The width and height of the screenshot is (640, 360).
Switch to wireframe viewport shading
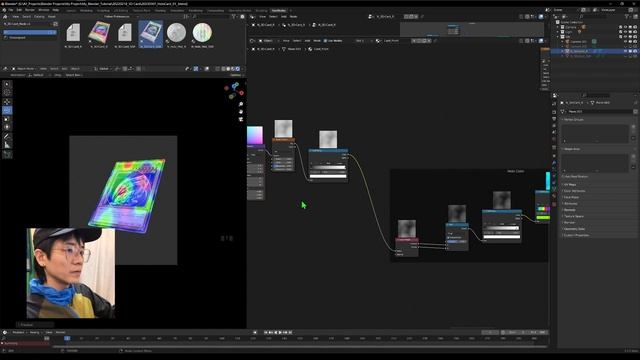click(x=223, y=69)
